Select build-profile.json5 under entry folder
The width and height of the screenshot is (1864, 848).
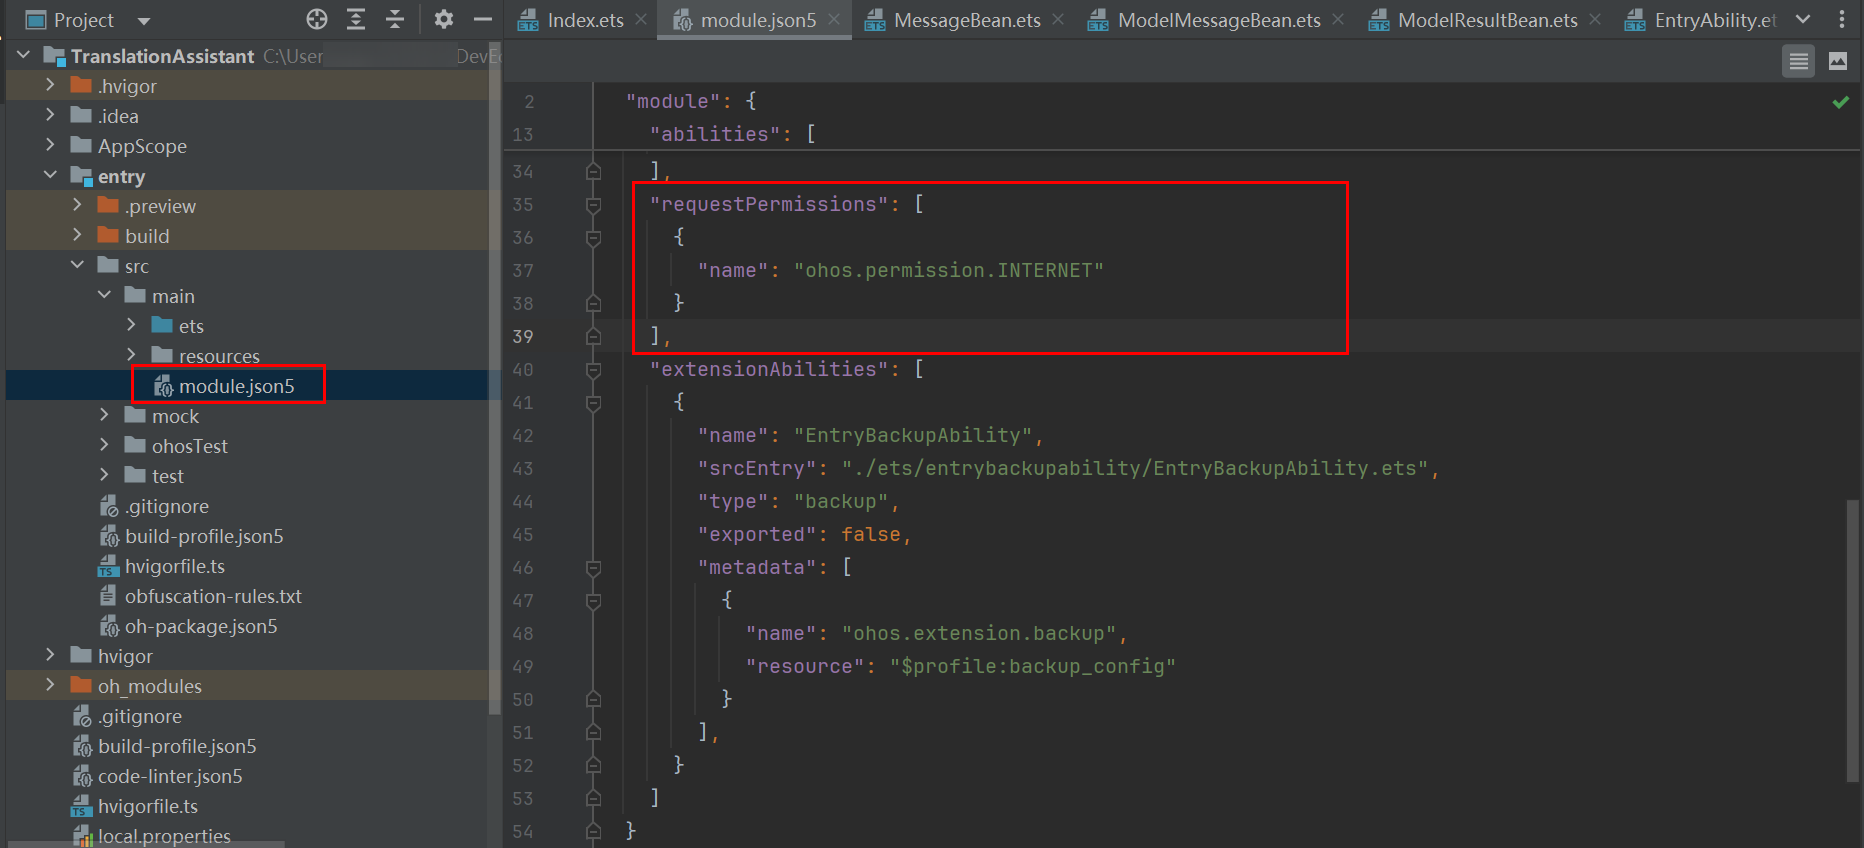tap(203, 536)
